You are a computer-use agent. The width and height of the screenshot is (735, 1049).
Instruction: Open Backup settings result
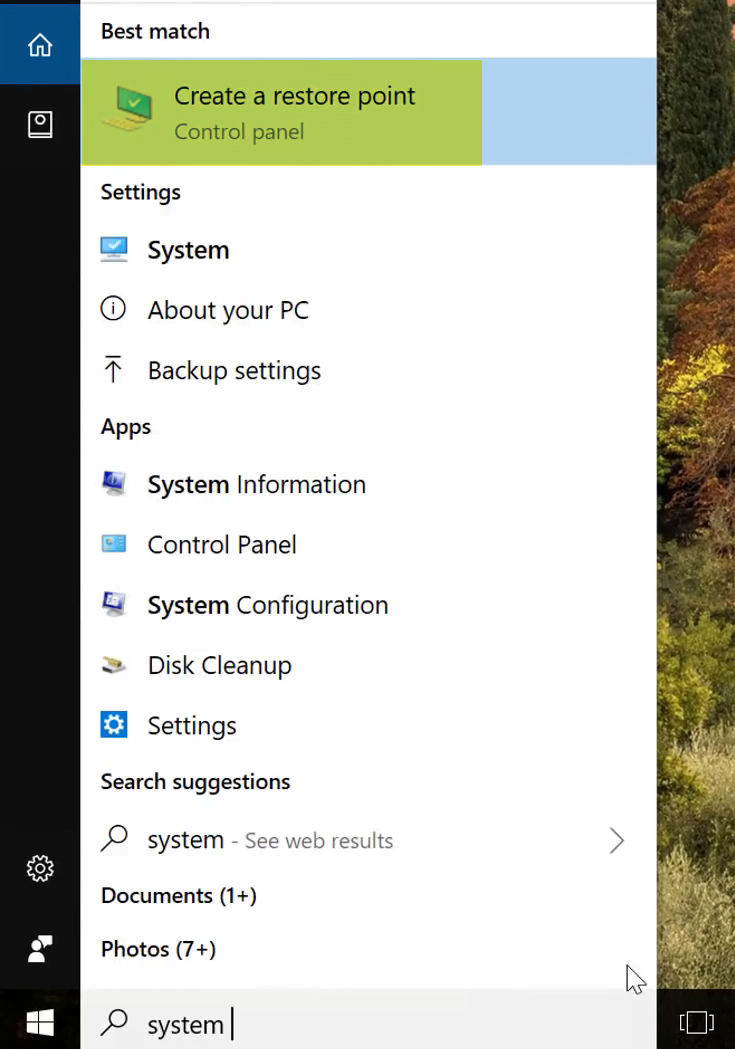click(369, 370)
